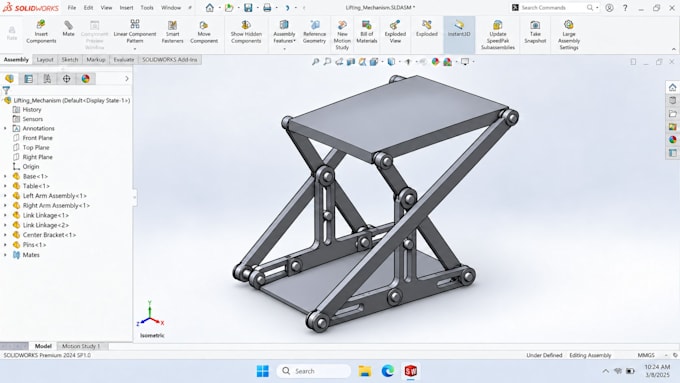Click Edit Appearance in view toolbar

[x=435, y=62]
